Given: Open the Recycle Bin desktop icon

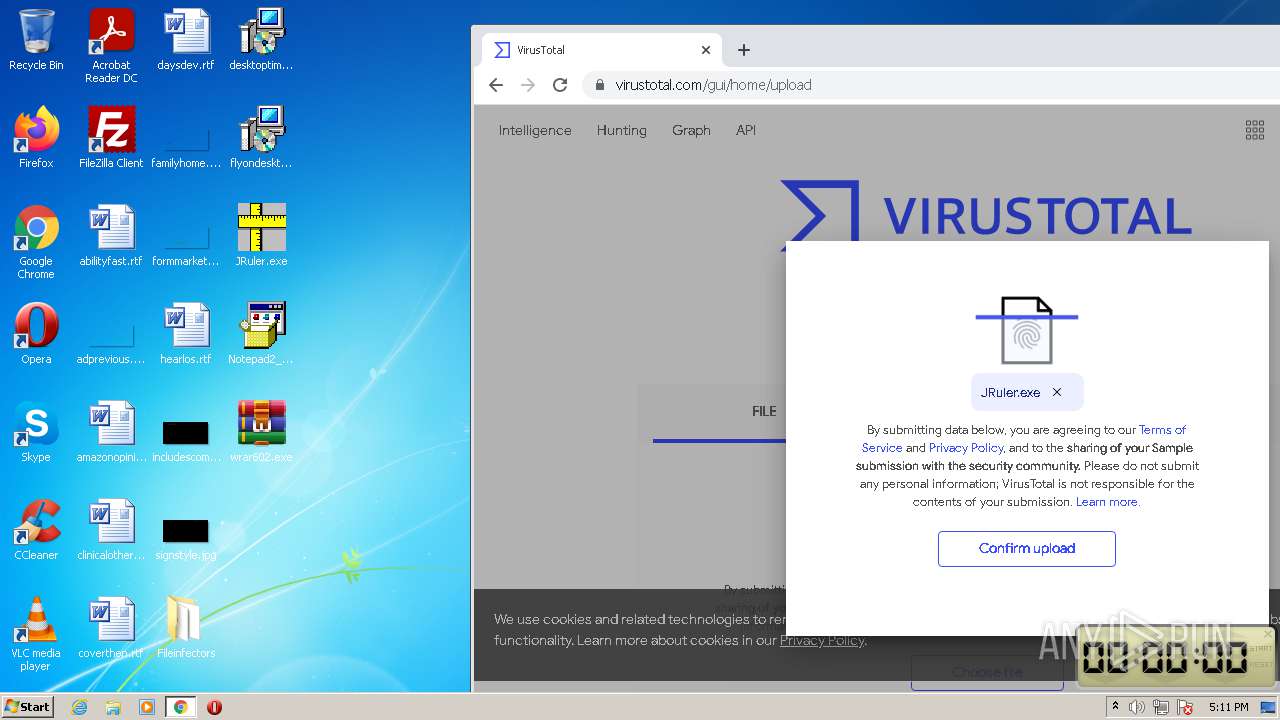Looking at the screenshot, I should pyautogui.click(x=36, y=40).
